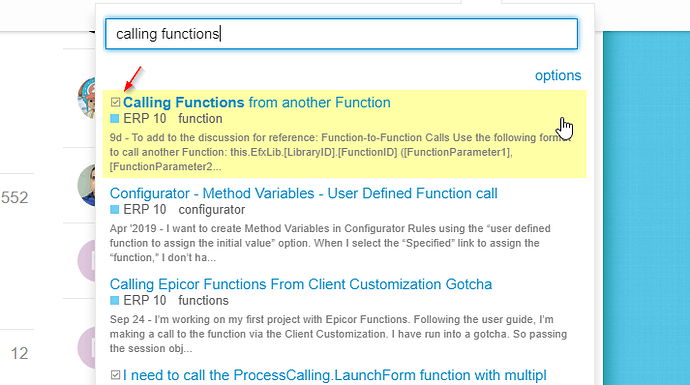Image resolution: width=690 pixels, height=385 pixels.
Task: Click the 552 count in topic list
Action: [15, 198]
